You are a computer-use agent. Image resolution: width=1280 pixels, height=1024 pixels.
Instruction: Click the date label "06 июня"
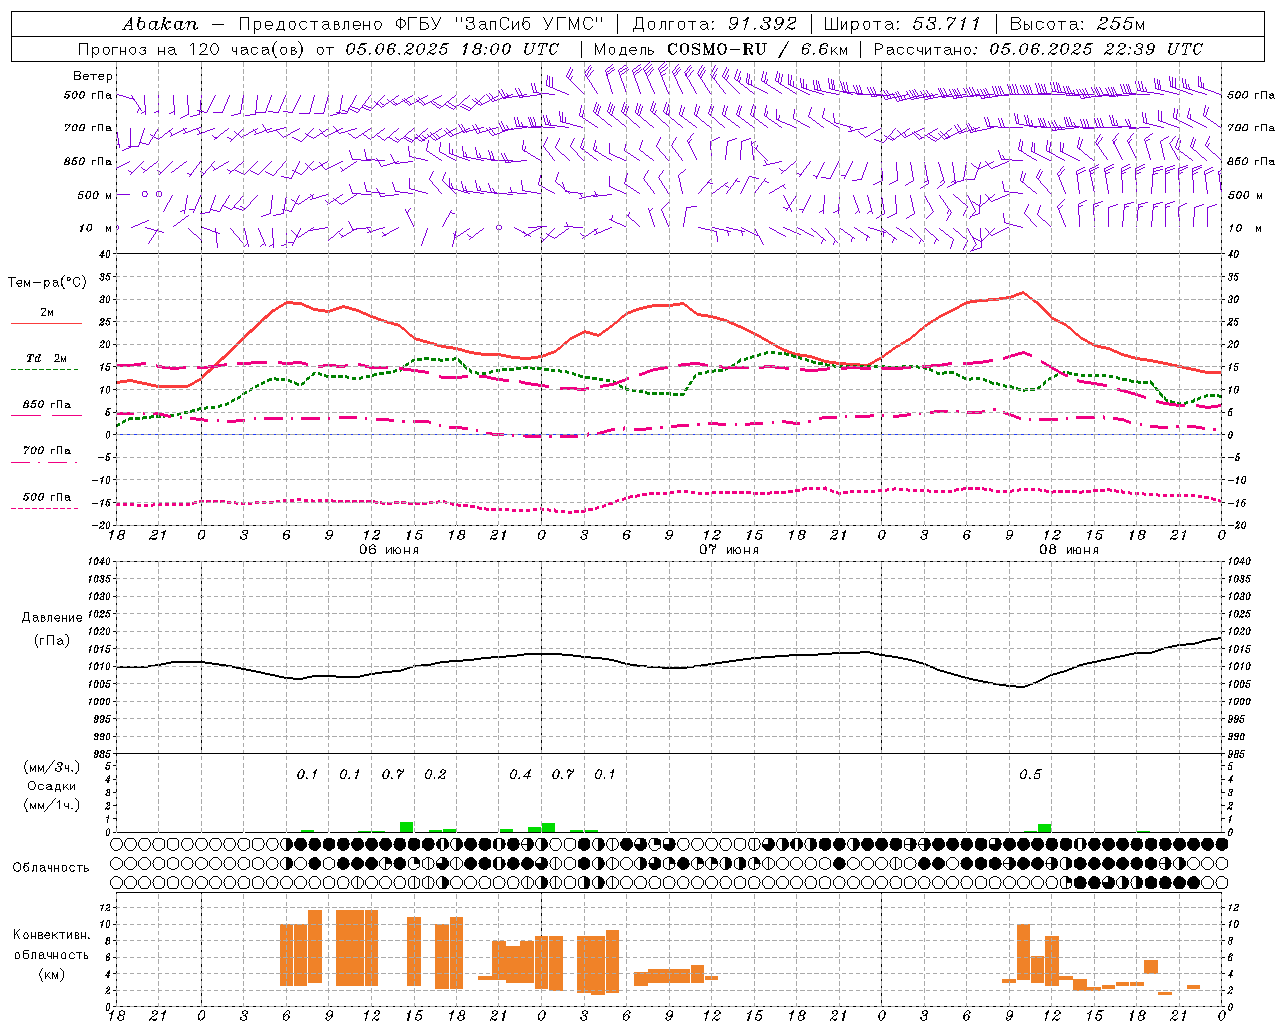click(x=389, y=550)
